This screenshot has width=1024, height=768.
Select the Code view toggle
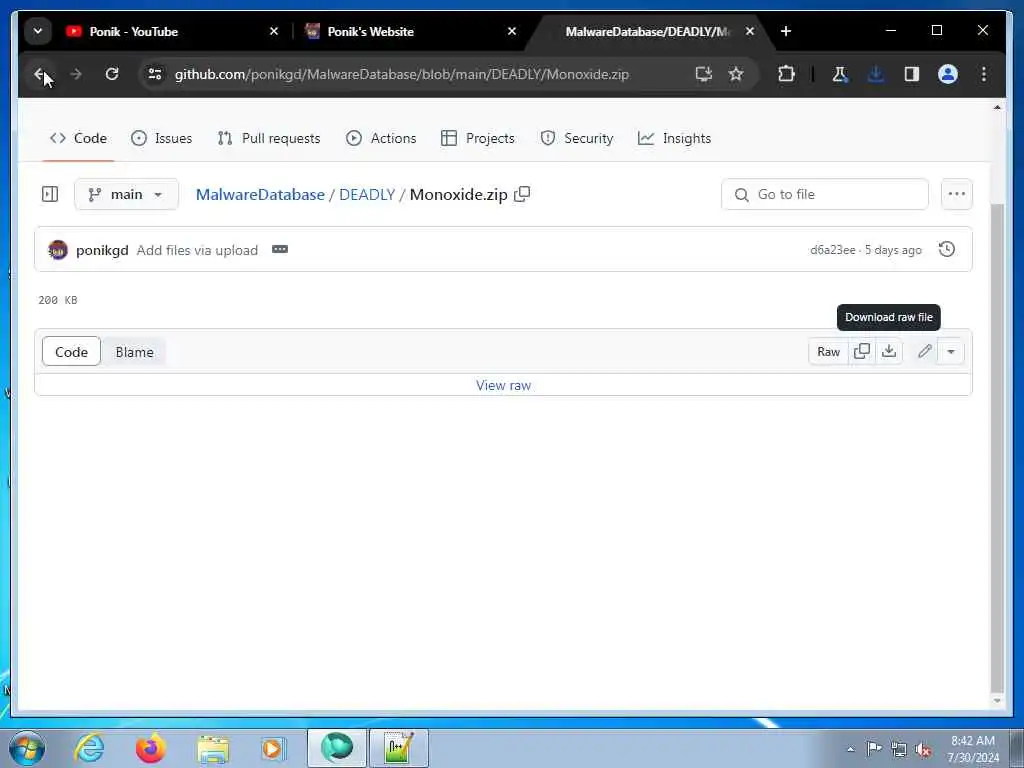71,351
